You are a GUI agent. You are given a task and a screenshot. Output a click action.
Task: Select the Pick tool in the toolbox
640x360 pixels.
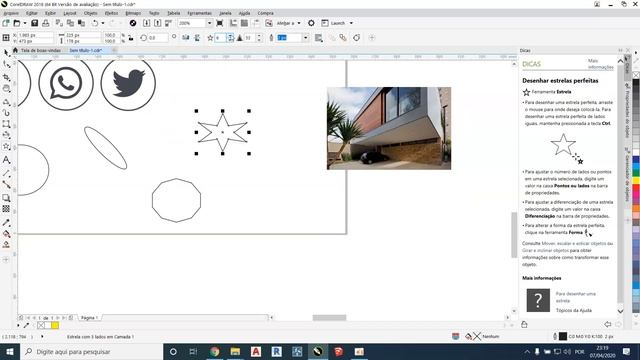[7, 53]
